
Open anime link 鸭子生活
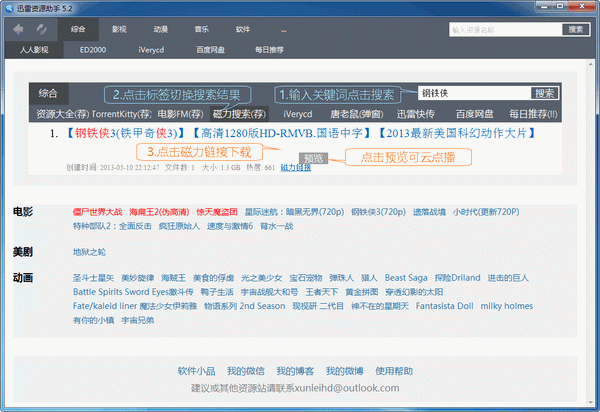[x=217, y=292]
